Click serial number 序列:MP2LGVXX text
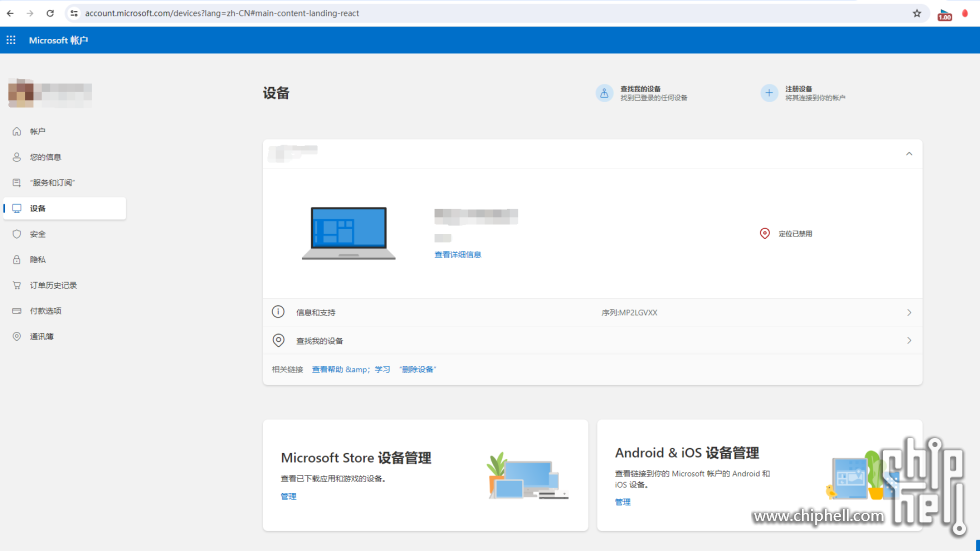The width and height of the screenshot is (980, 551). coord(629,312)
